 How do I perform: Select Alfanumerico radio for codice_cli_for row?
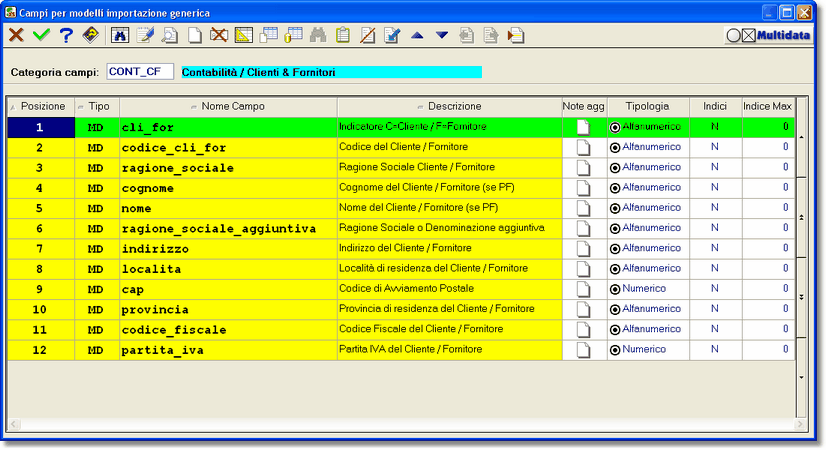click(615, 148)
